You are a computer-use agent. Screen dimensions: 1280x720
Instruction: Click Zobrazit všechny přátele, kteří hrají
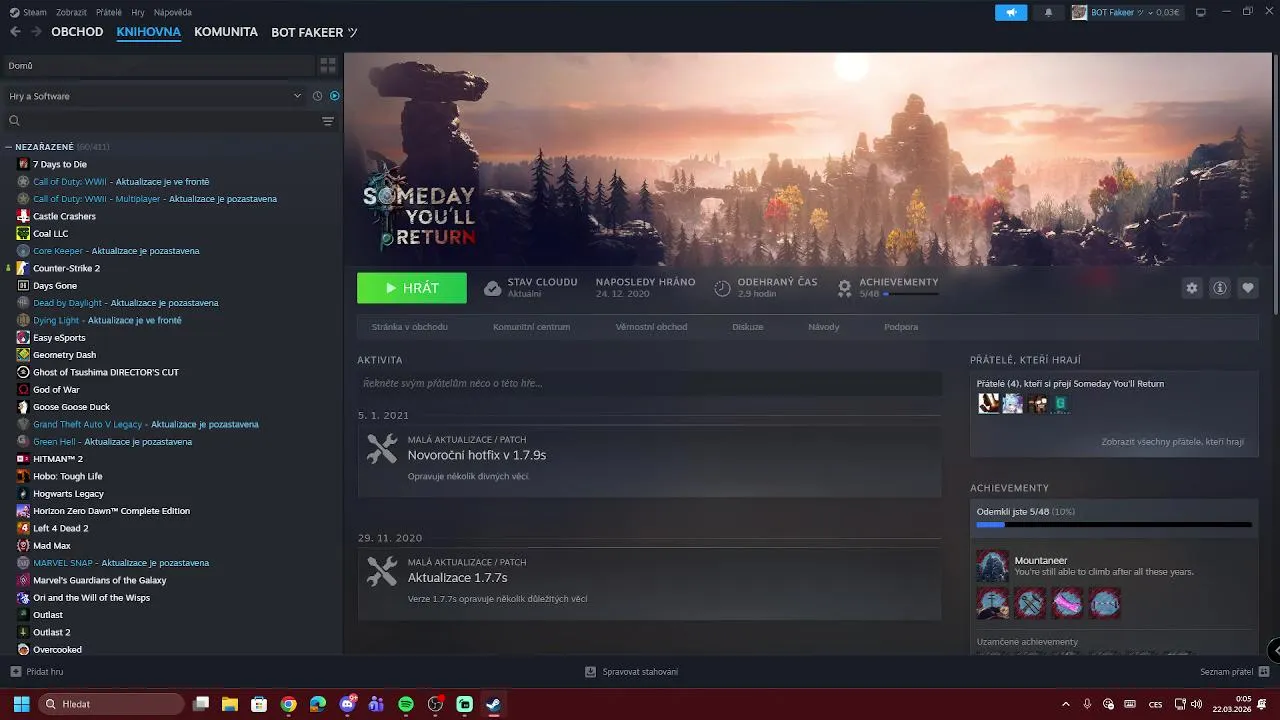[x=1172, y=441]
